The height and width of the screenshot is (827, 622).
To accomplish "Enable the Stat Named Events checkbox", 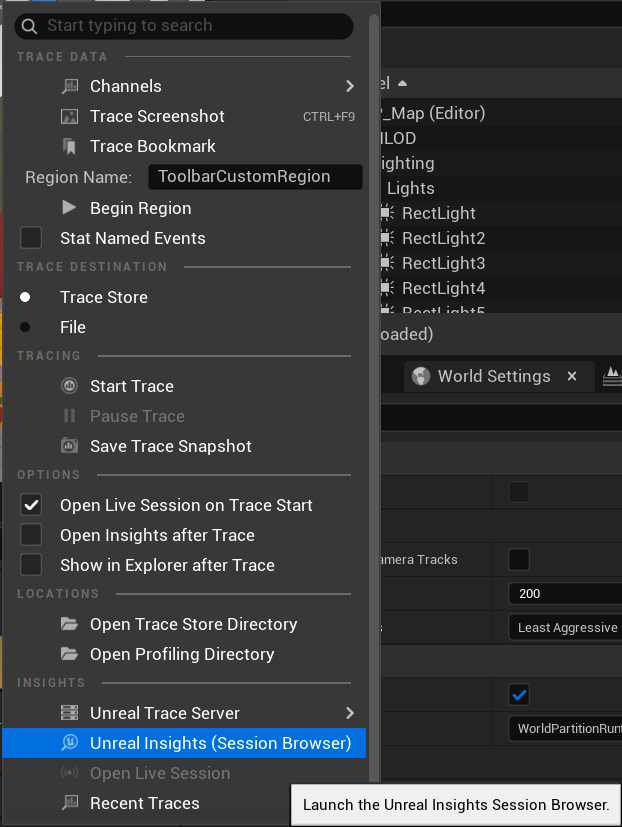I will click(31, 238).
